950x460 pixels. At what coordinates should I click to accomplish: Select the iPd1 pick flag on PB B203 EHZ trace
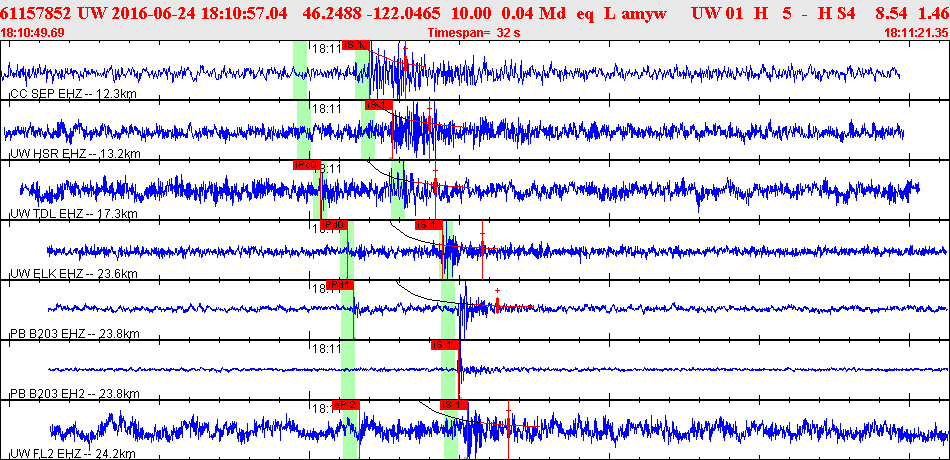(339, 285)
